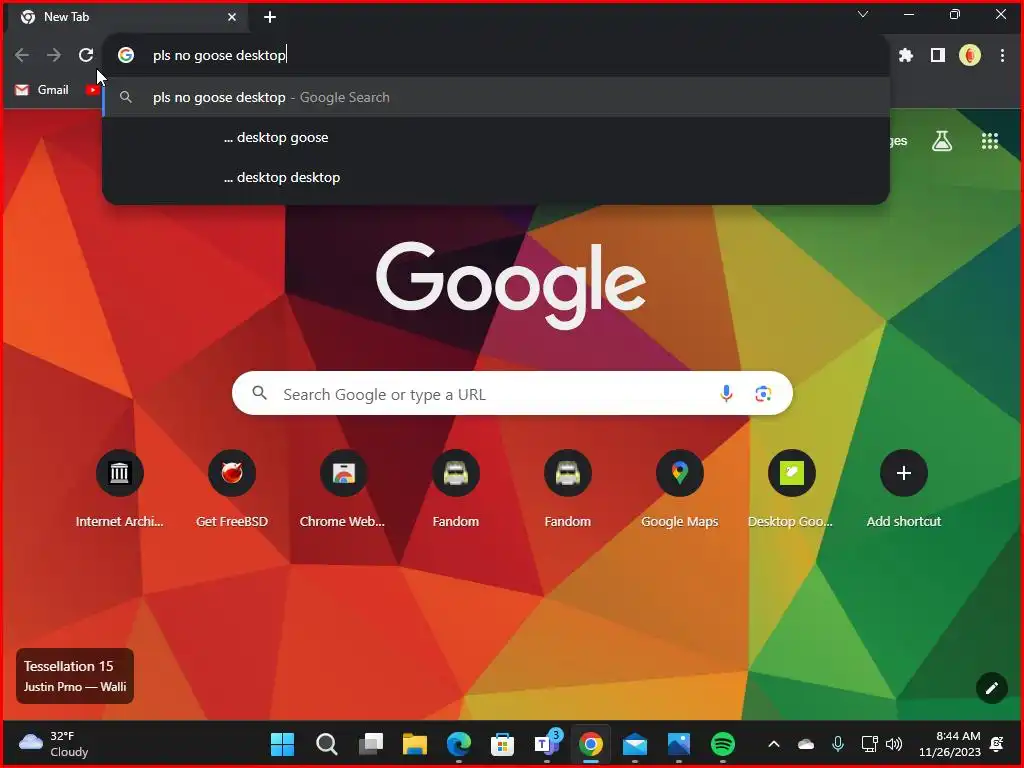This screenshot has height=768, width=1024.
Task: Open the Extensions puzzle icon
Action: tap(905, 56)
